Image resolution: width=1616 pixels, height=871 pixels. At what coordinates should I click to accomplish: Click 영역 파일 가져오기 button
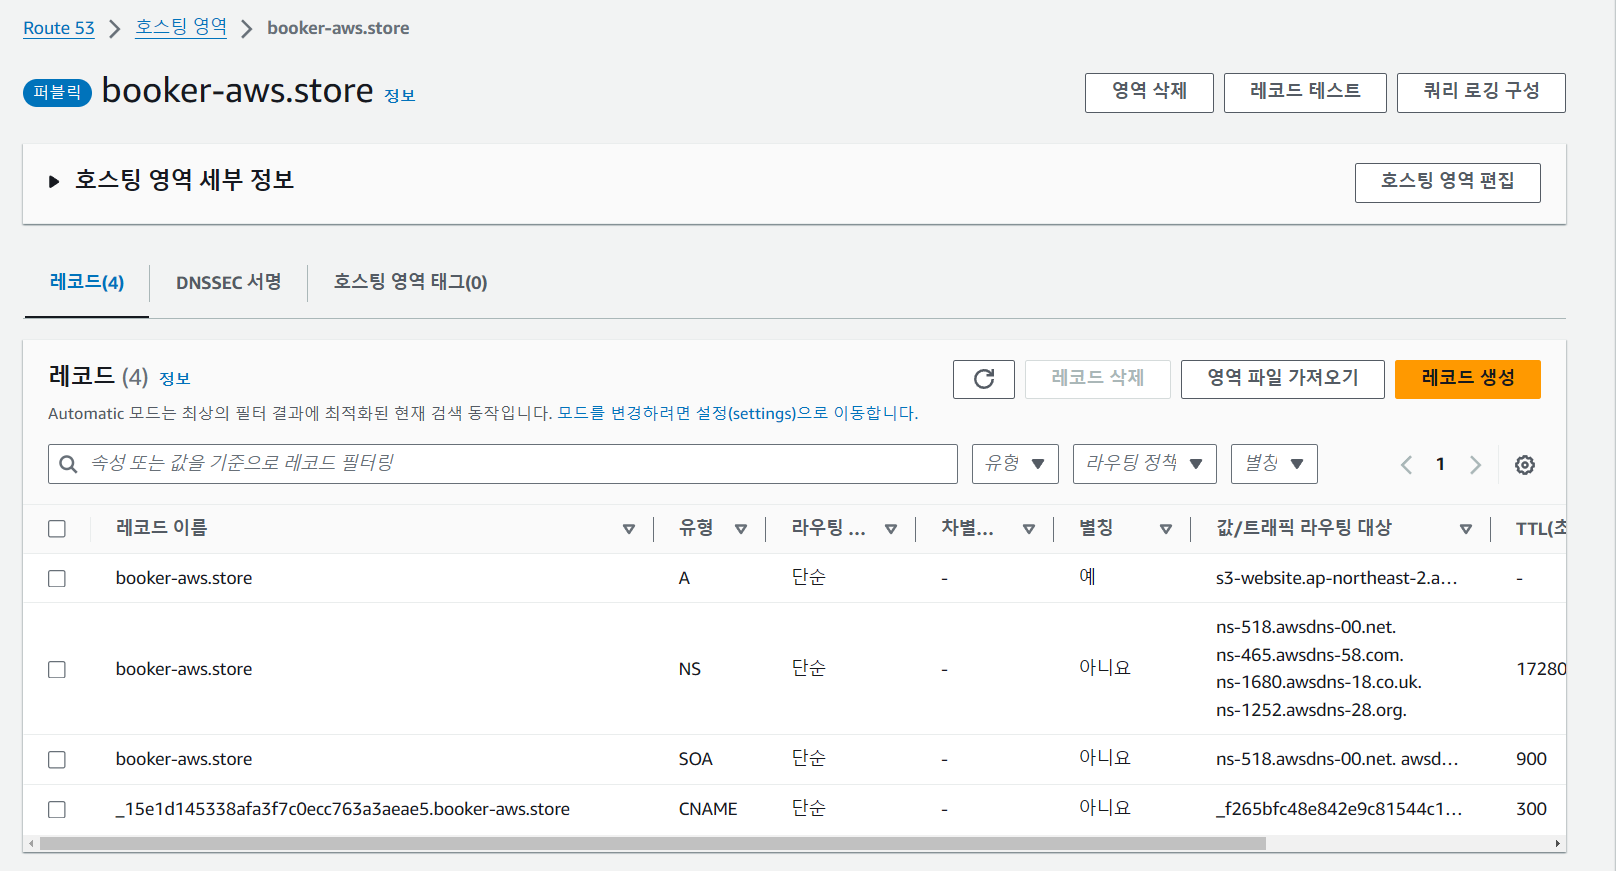(1283, 379)
